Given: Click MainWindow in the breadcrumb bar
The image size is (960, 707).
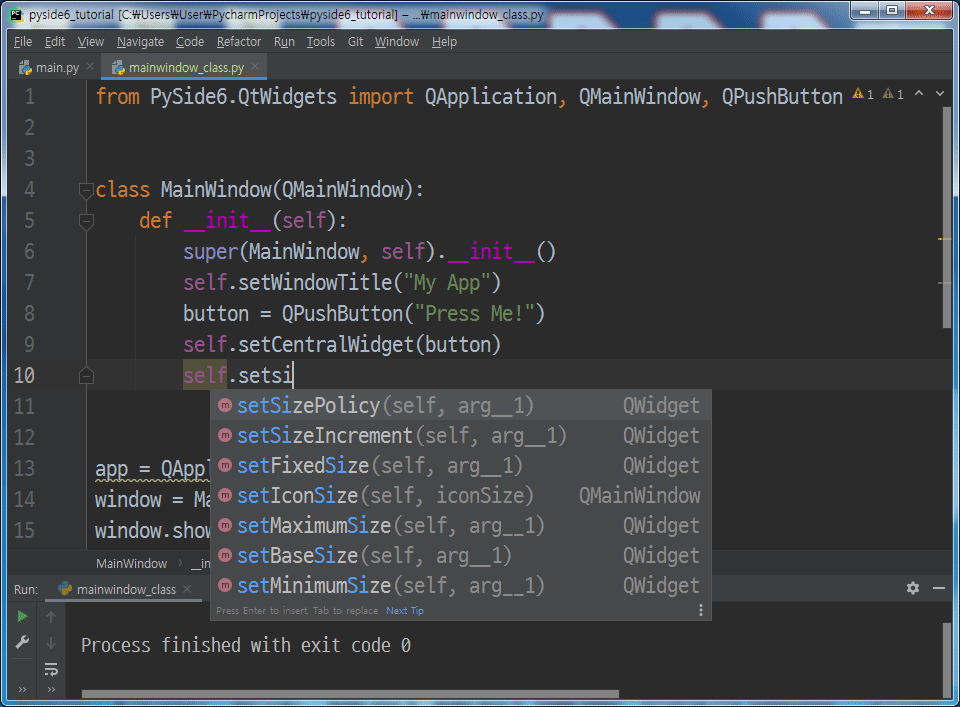Looking at the screenshot, I should [x=132, y=563].
